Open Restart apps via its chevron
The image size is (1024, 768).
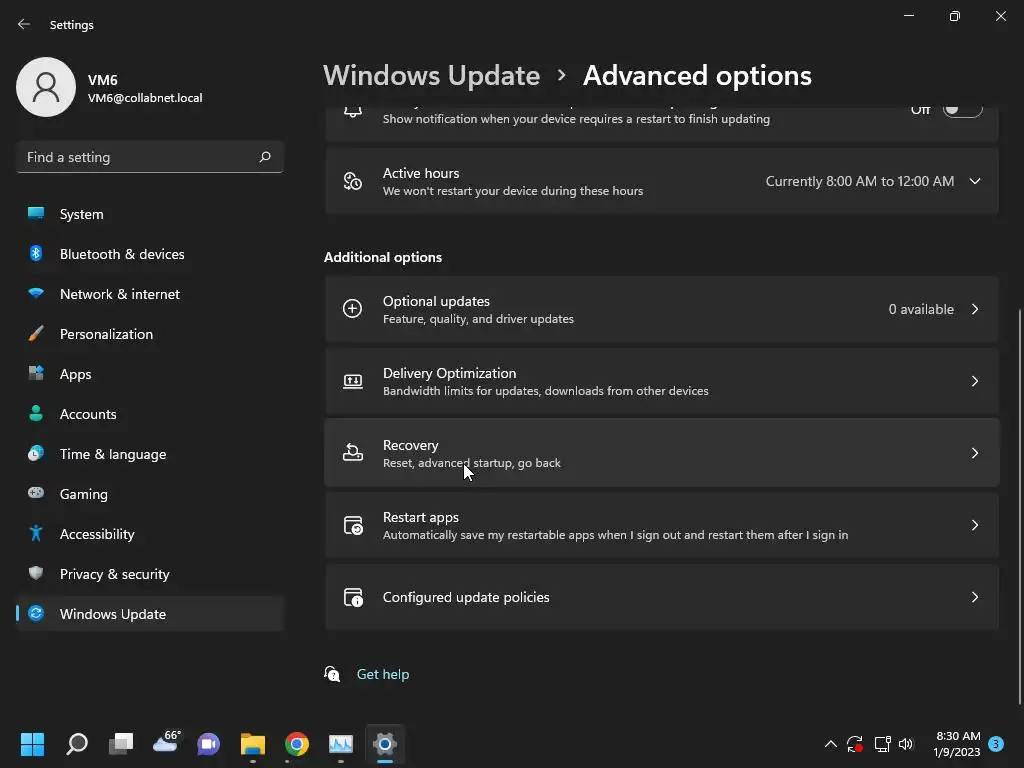[975, 525]
